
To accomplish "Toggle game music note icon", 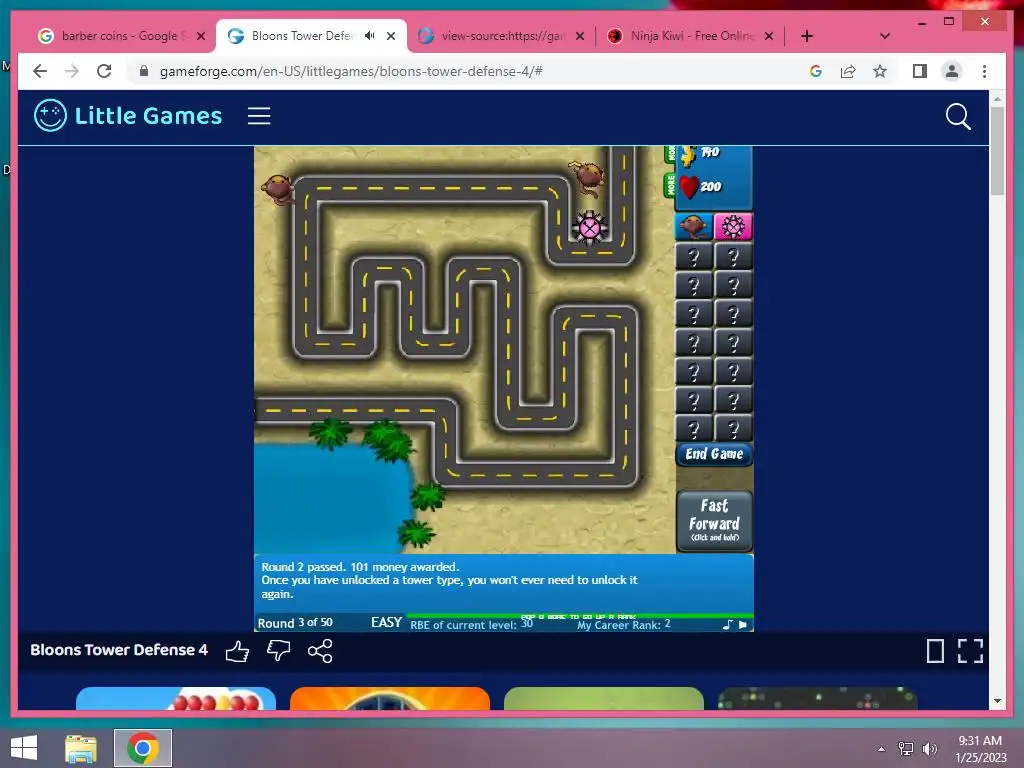I will [x=728, y=624].
